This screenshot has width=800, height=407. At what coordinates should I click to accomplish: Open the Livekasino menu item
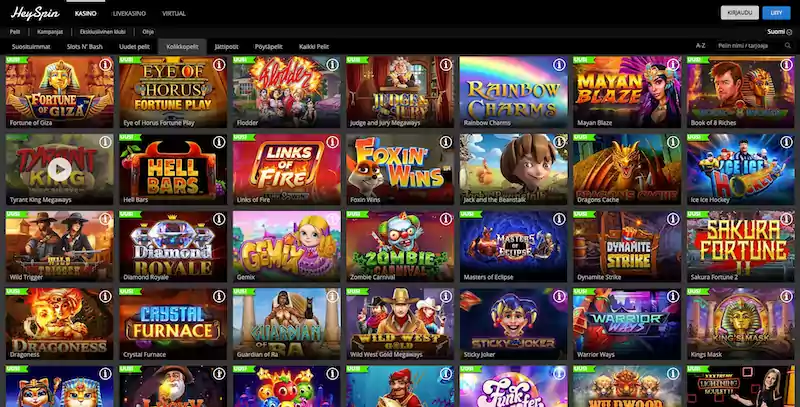[x=129, y=14]
